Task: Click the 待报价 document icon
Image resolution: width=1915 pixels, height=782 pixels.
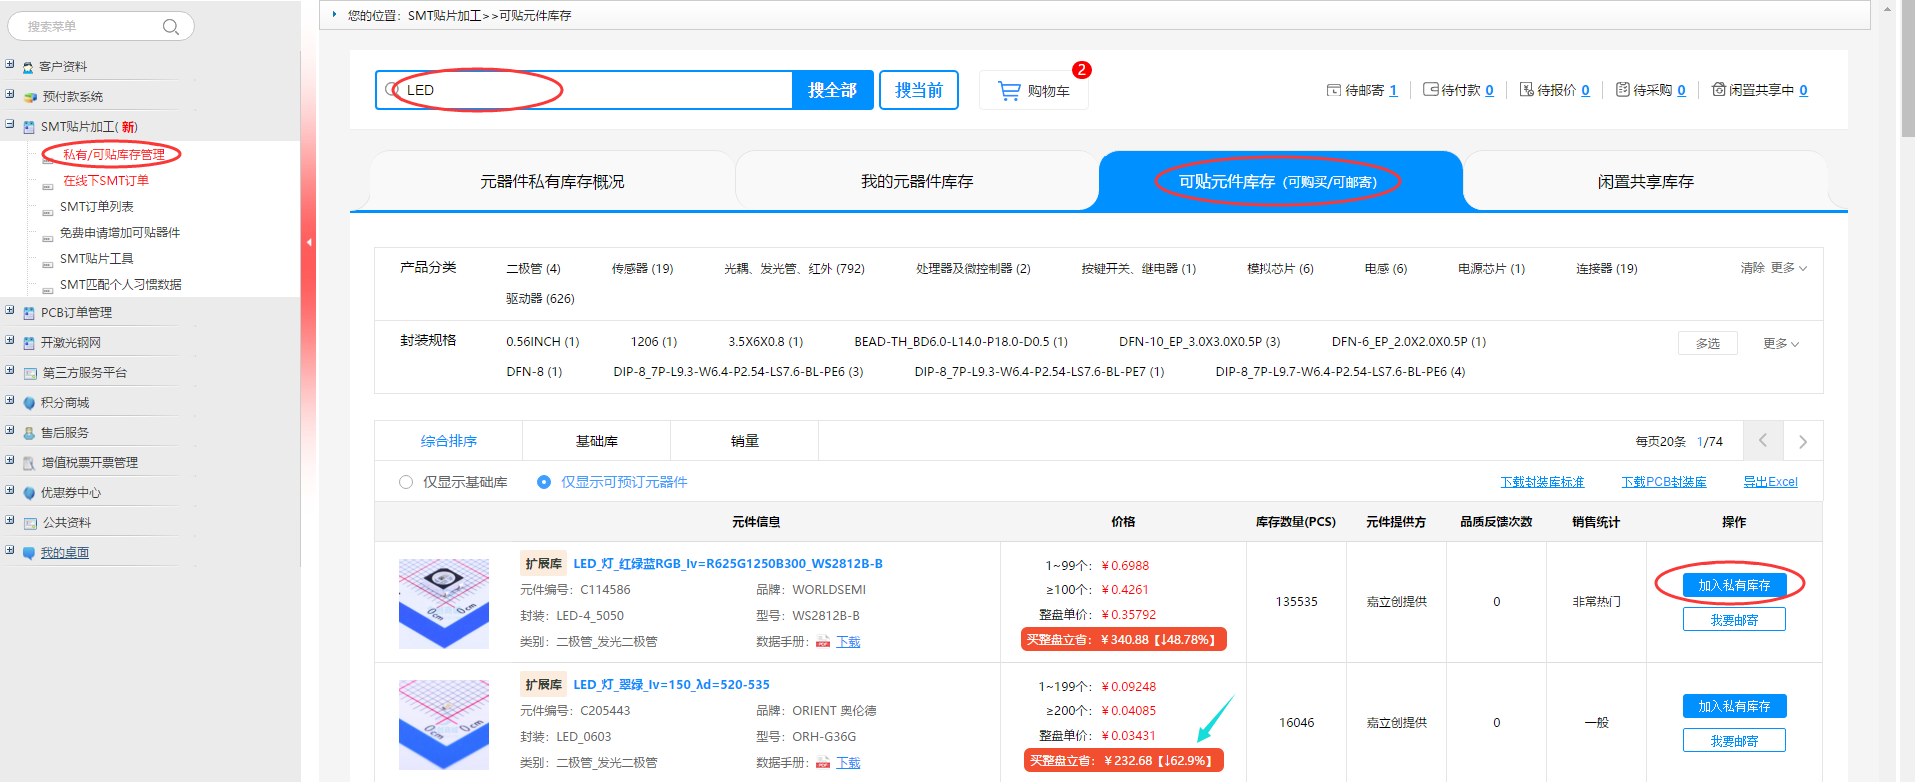Action: point(1526,90)
